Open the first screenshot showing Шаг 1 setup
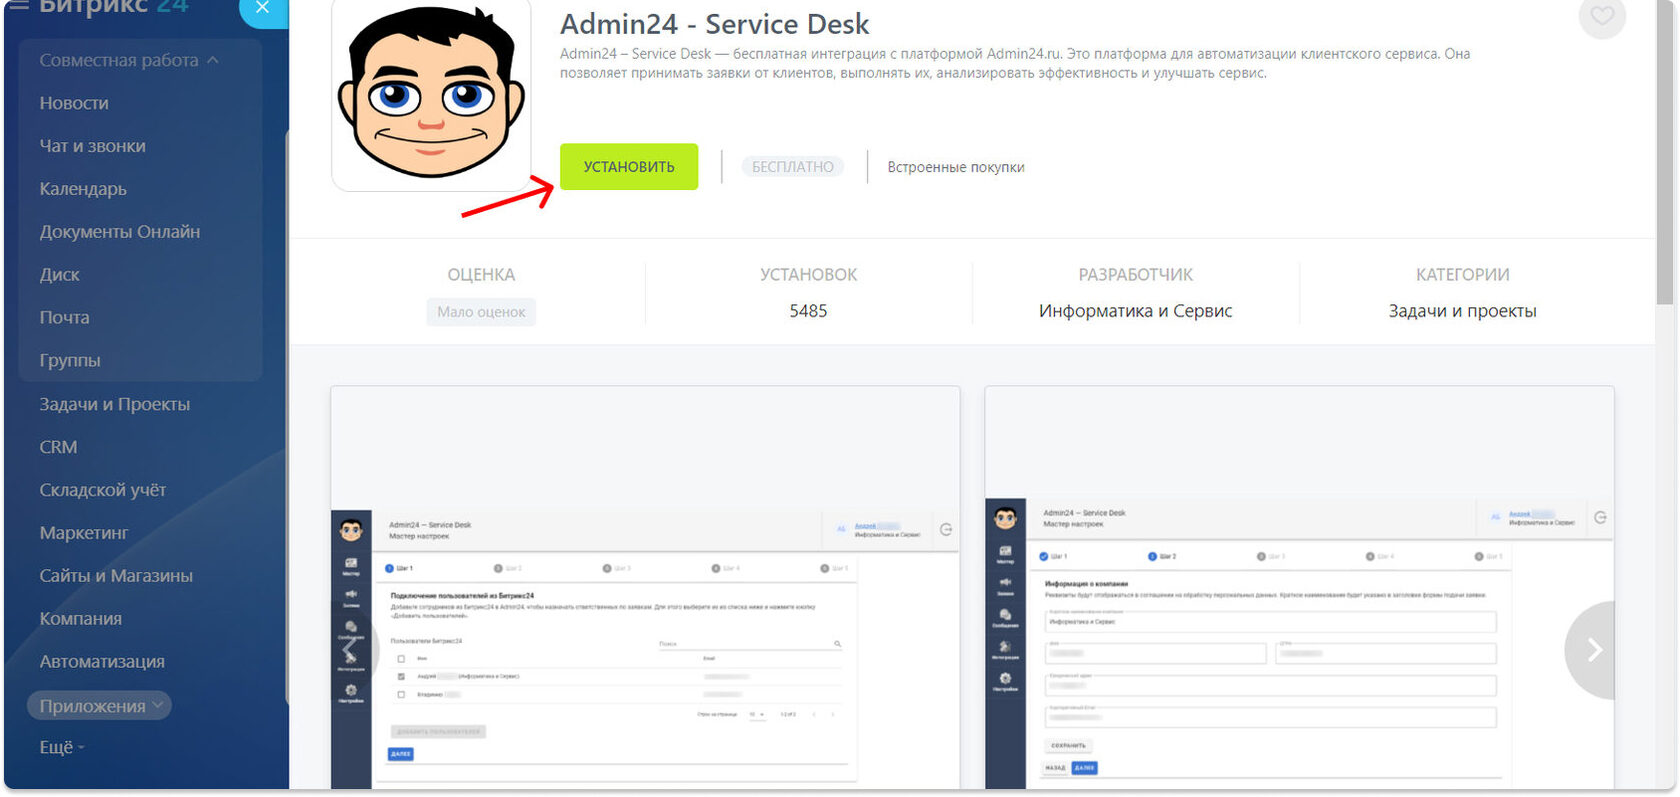This screenshot has height=797, width=1680. tap(645, 588)
